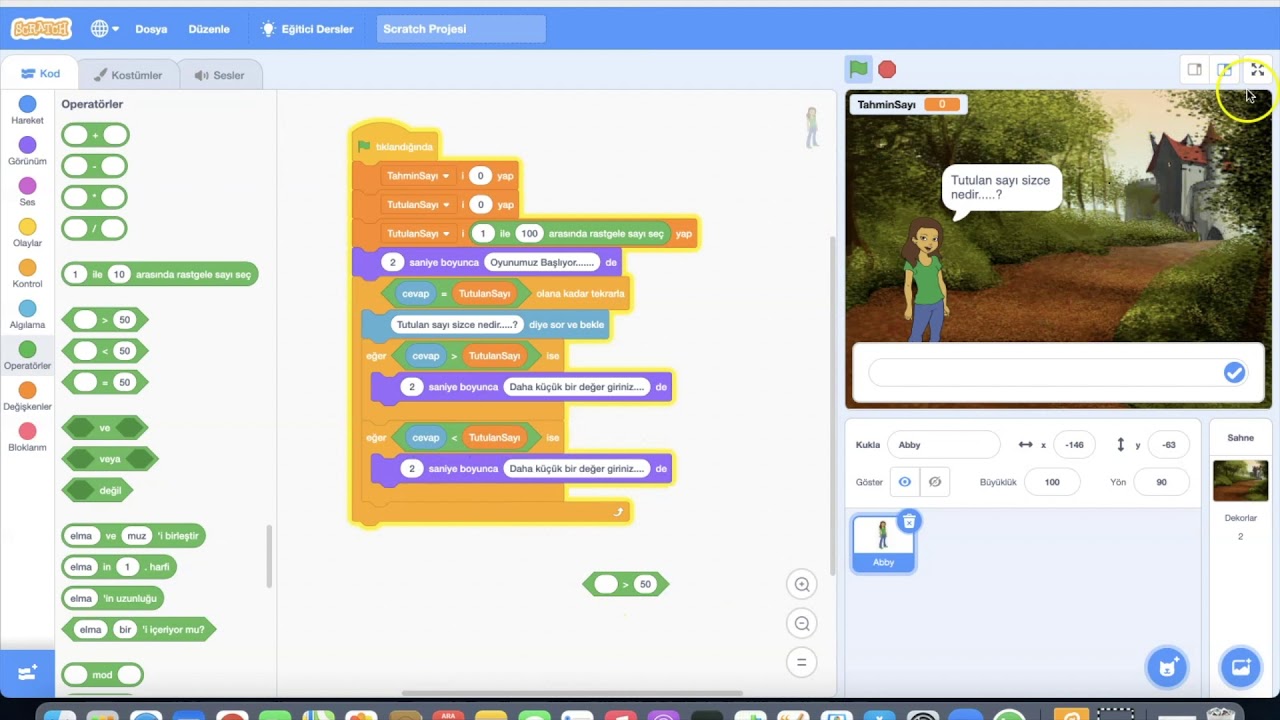Click the subtraction operator block in palette
This screenshot has height=720, width=1280.
click(x=95, y=166)
